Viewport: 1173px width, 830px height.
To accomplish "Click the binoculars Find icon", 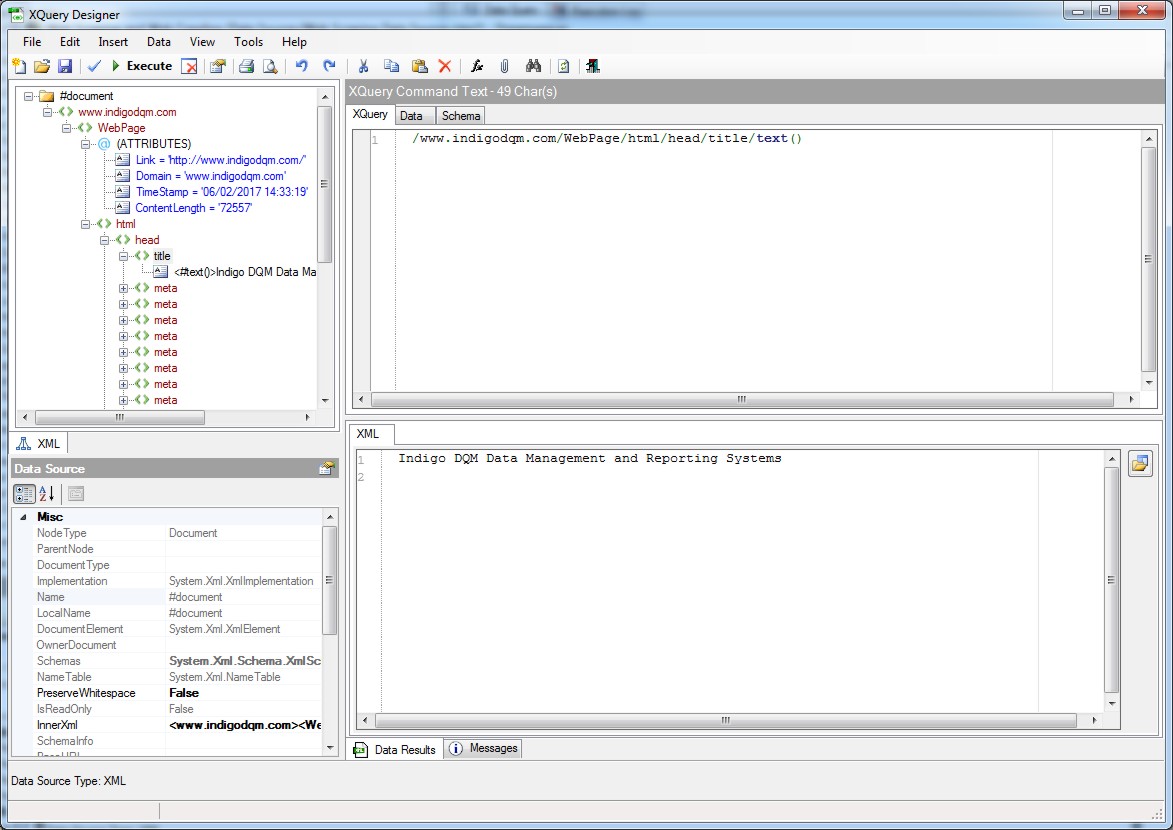I will 533,66.
